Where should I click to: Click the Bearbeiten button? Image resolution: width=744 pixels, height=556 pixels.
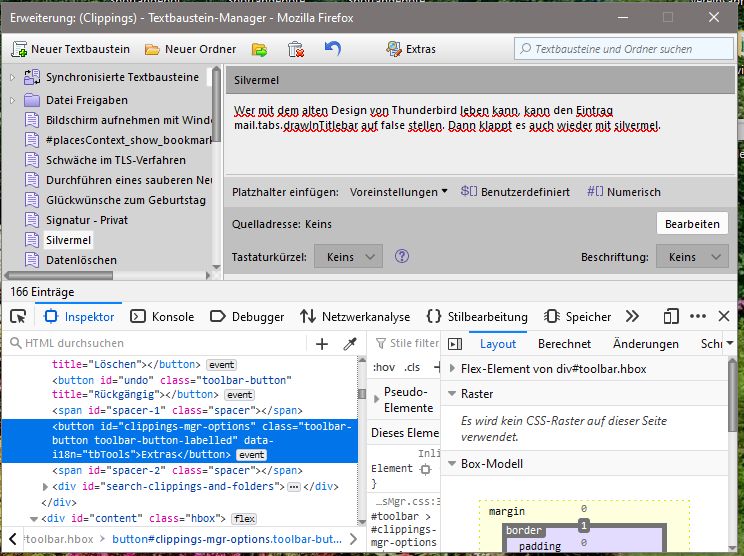[692, 224]
